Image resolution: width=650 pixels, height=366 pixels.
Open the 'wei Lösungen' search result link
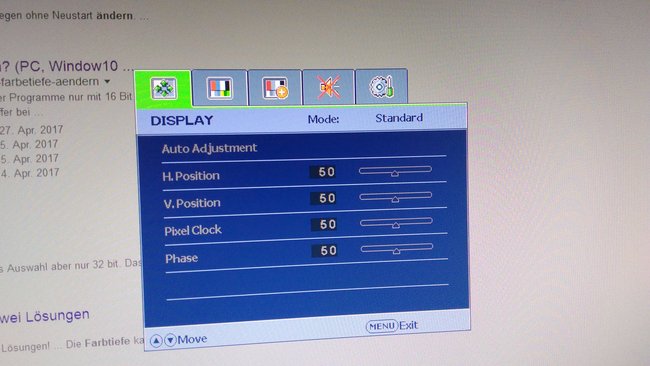pyautogui.click(x=44, y=316)
